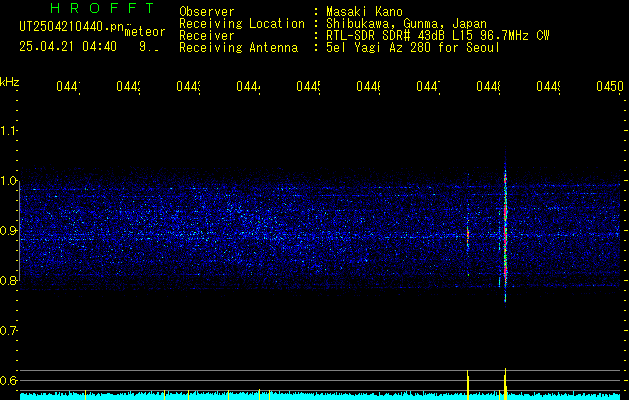Select the date stamp 25.04.21 04:40
This screenshot has width=629, height=400.
pos(68,47)
